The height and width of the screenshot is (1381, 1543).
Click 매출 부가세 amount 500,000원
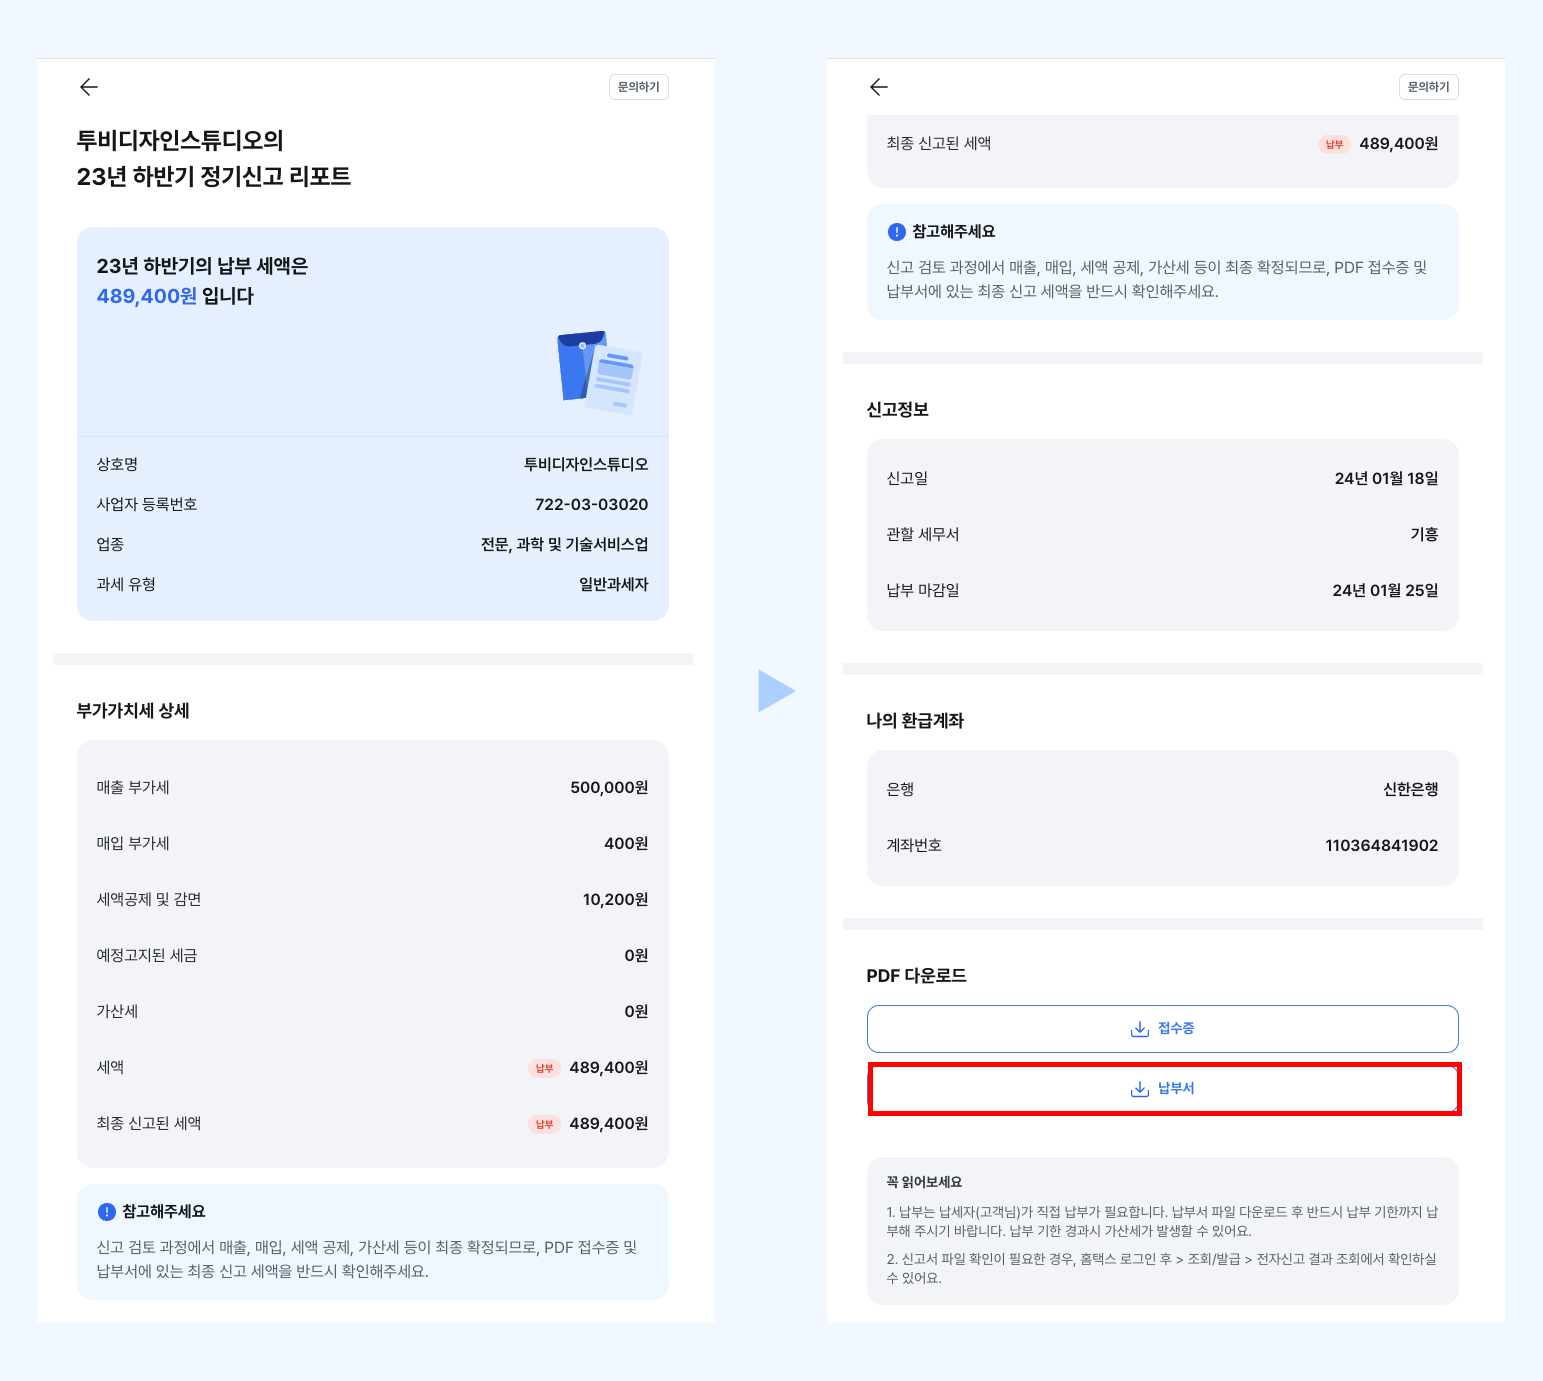(x=609, y=788)
